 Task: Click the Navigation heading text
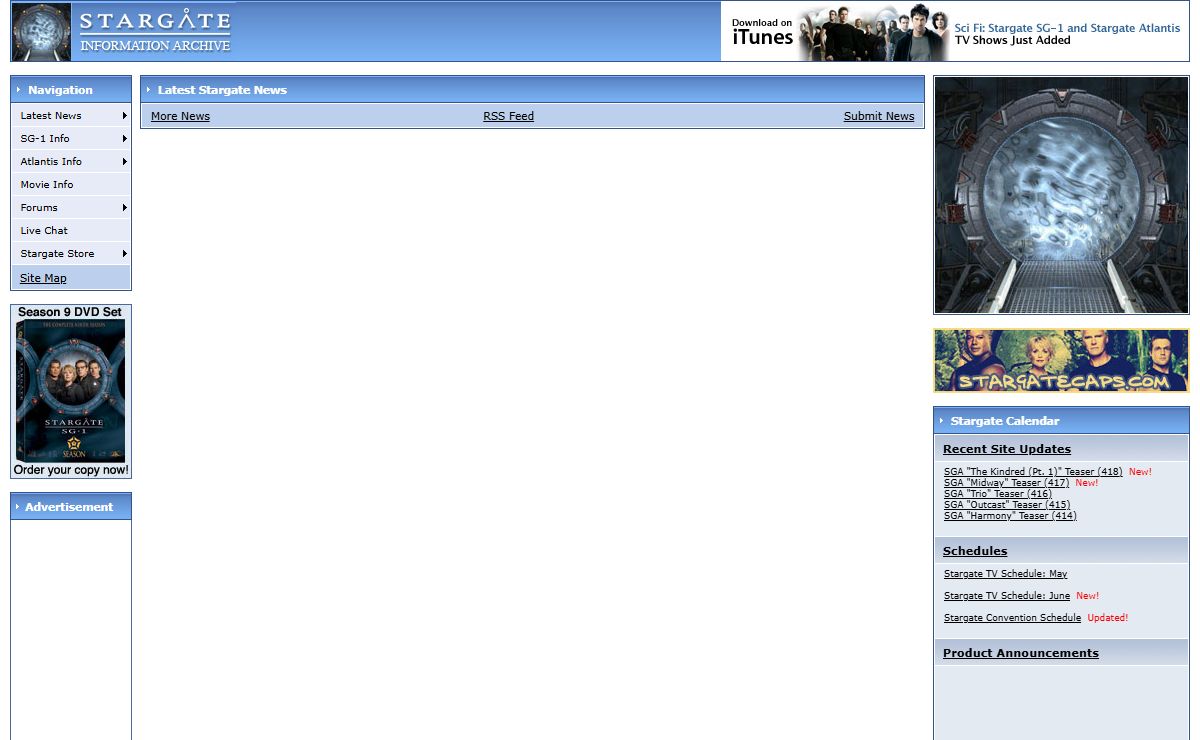click(60, 90)
